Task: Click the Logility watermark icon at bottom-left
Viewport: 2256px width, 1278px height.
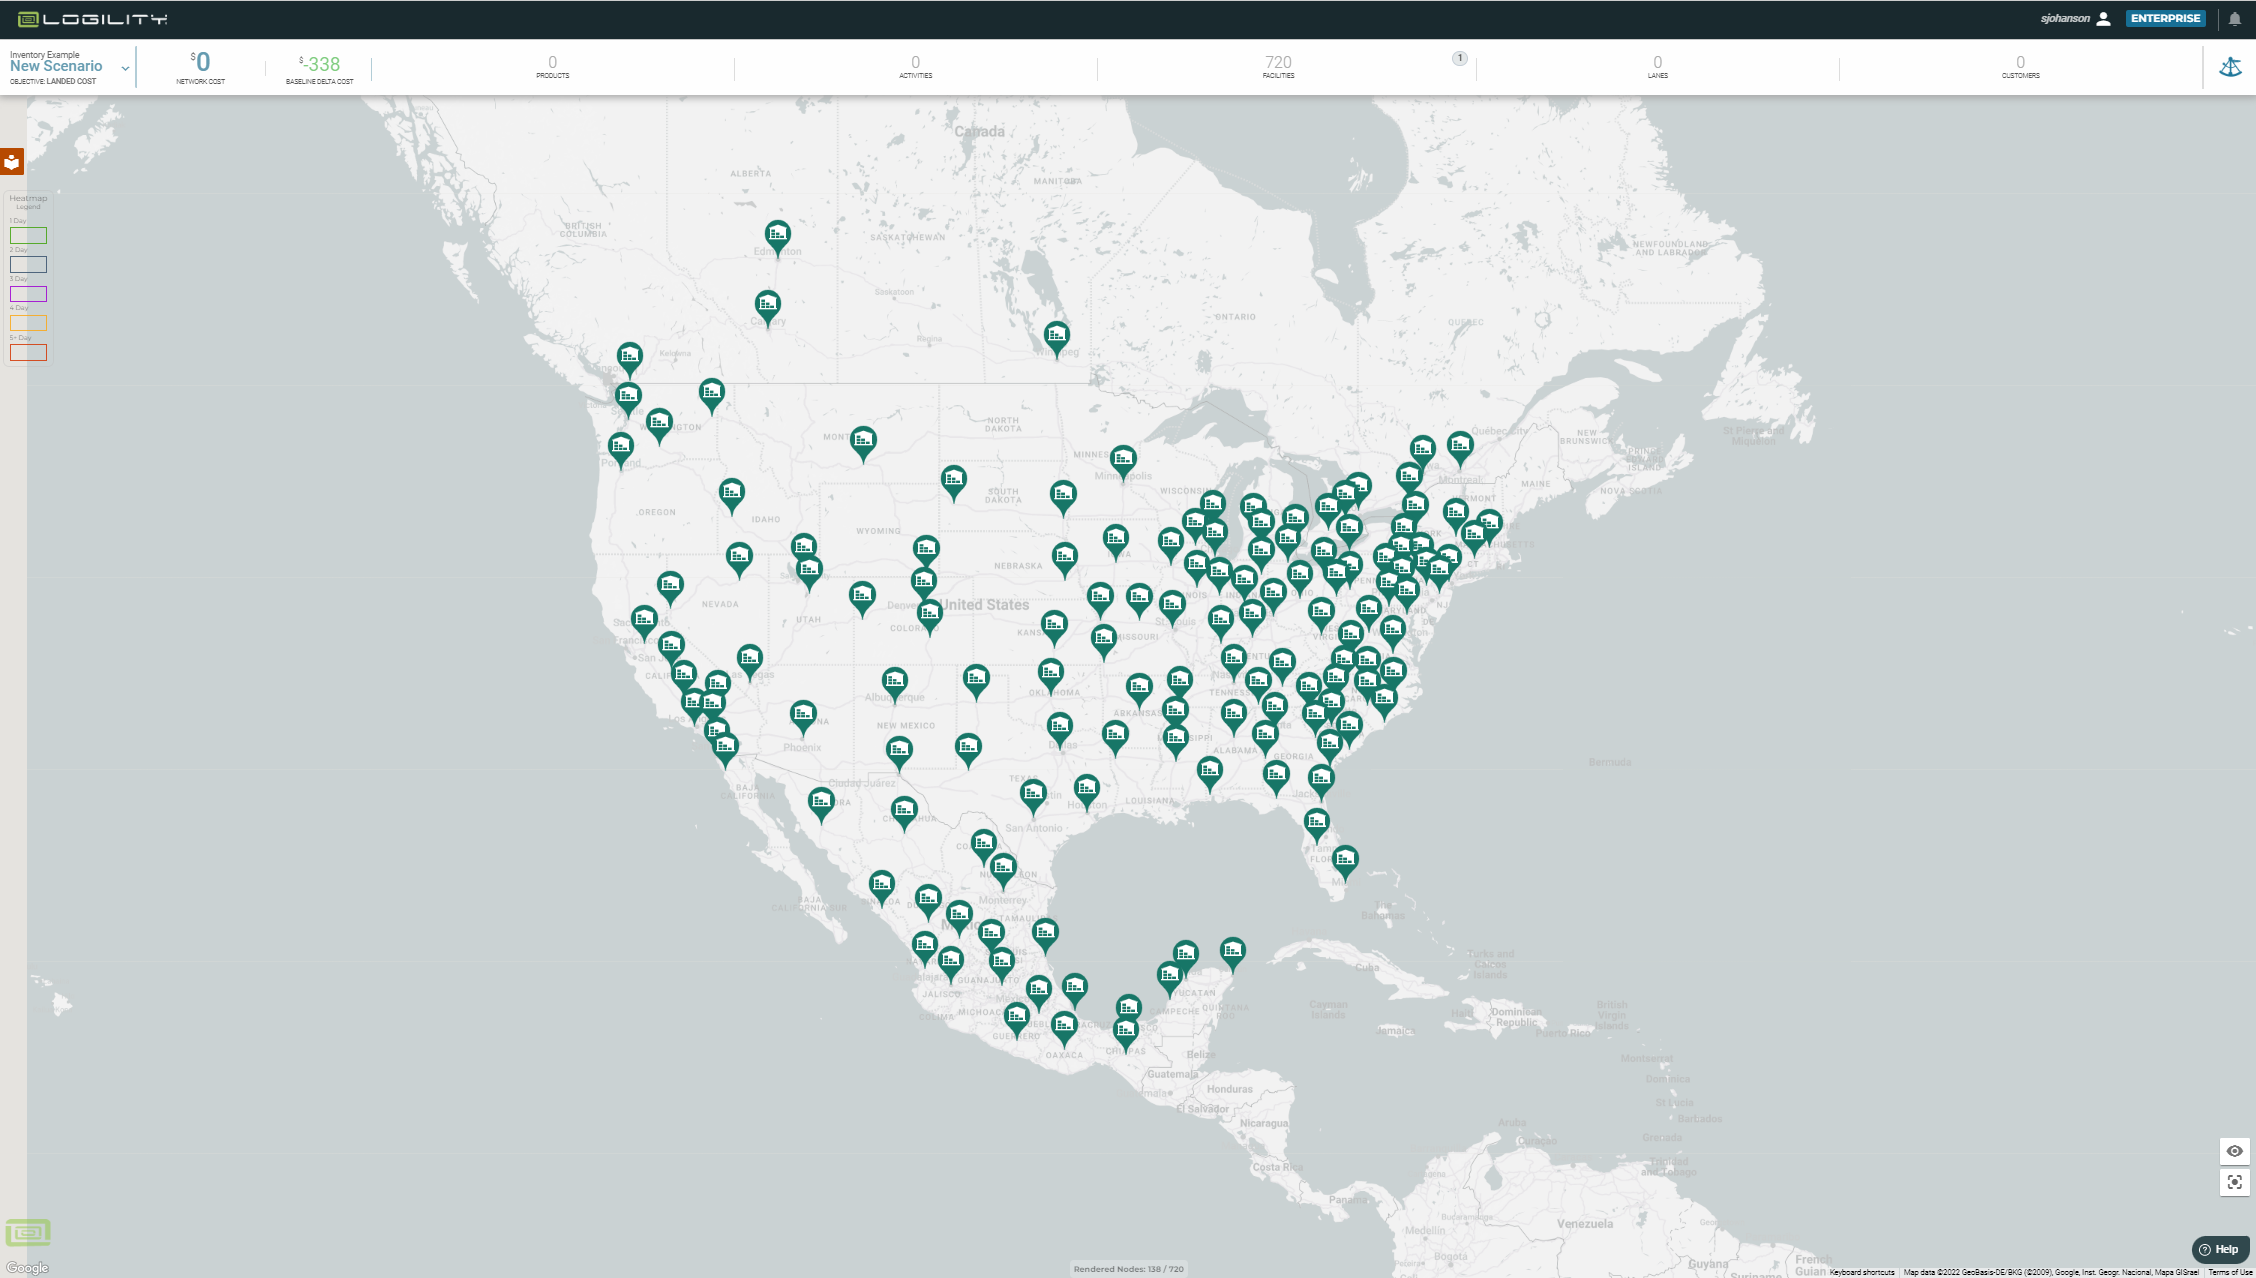Action: (x=28, y=1232)
